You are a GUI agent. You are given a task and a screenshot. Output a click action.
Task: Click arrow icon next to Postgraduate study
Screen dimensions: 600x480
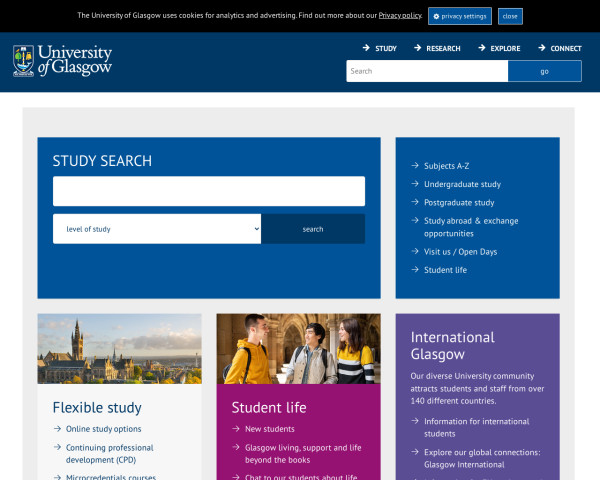pyautogui.click(x=415, y=202)
